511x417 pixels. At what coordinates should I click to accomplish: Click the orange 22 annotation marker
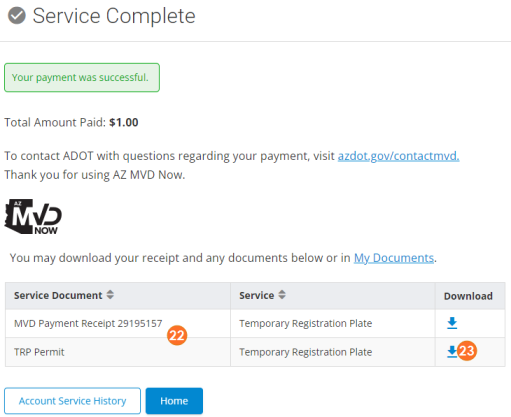[177, 335]
